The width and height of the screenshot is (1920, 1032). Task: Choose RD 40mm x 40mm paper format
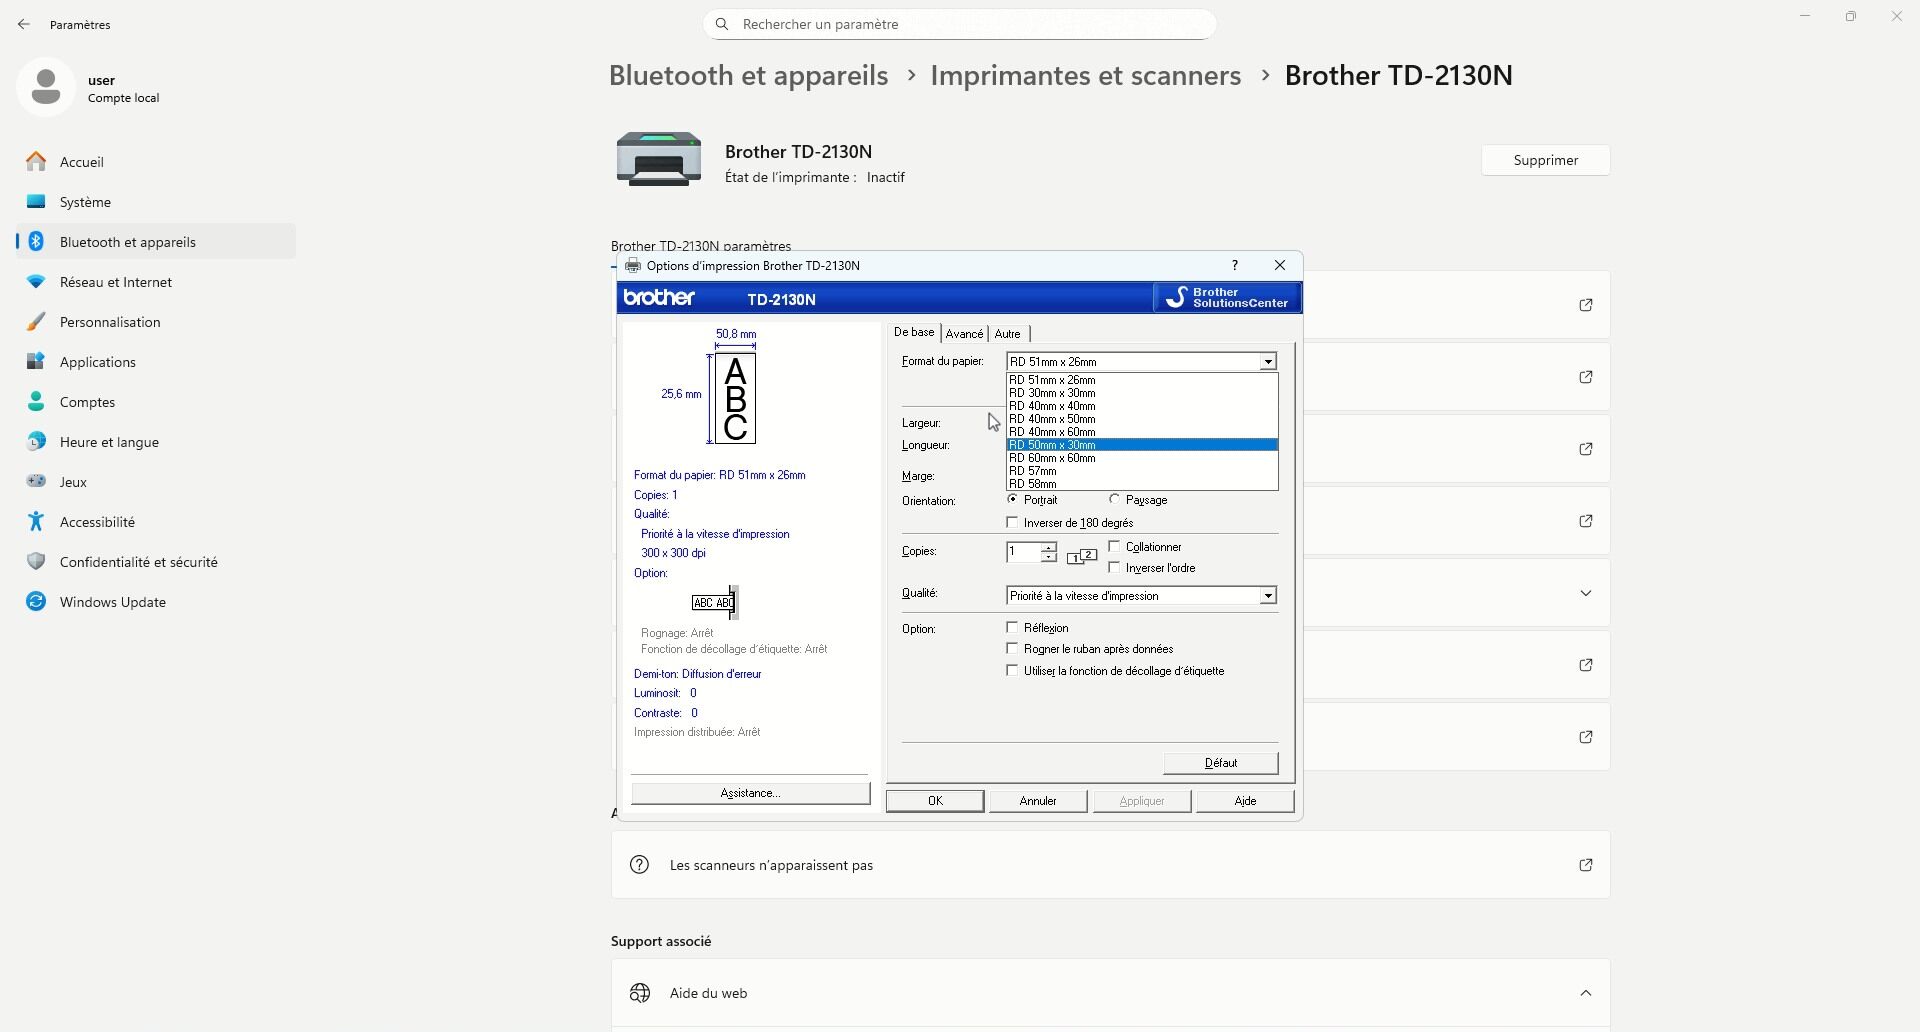pyautogui.click(x=1142, y=406)
